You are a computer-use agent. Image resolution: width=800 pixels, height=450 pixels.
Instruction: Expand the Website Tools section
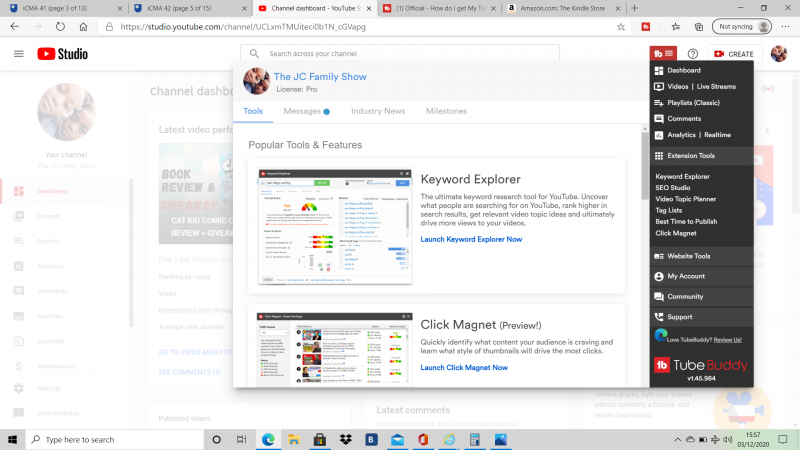click(688, 257)
